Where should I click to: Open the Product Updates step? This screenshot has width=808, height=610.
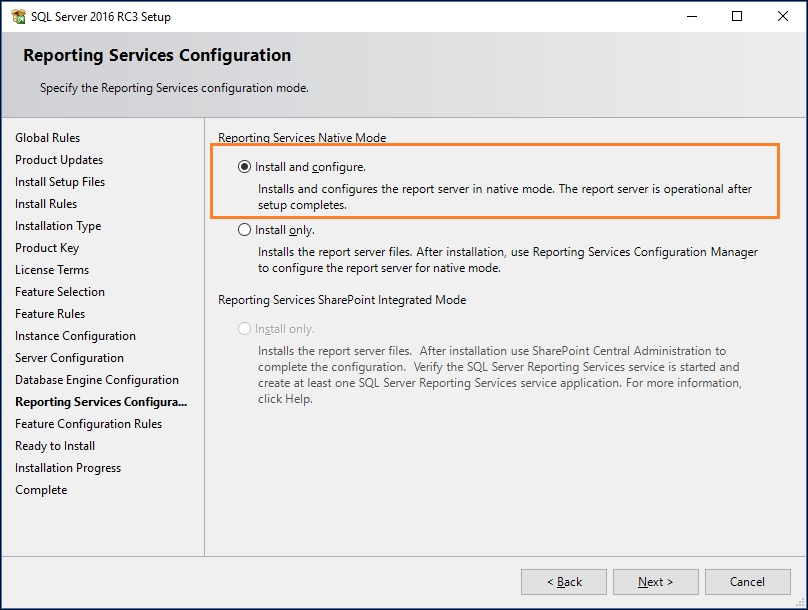point(59,160)
